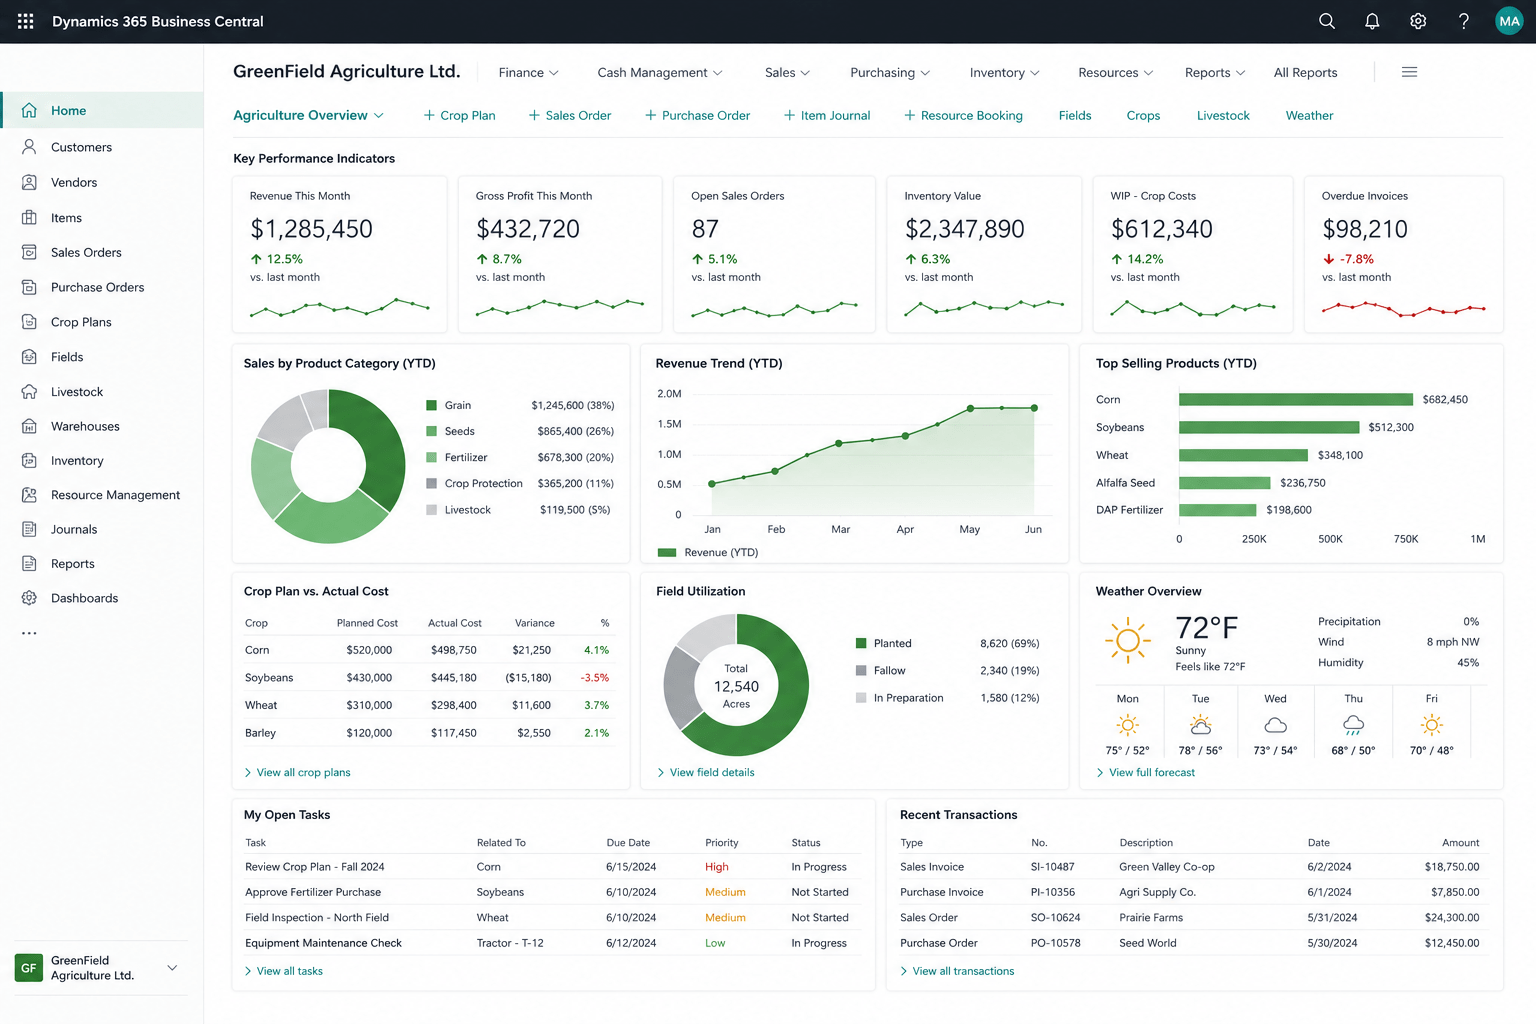Click the Dashboards sidebar icon
Viewport: 1536px width, 1024px height.
pyautogui.click(x=29, y=598)
